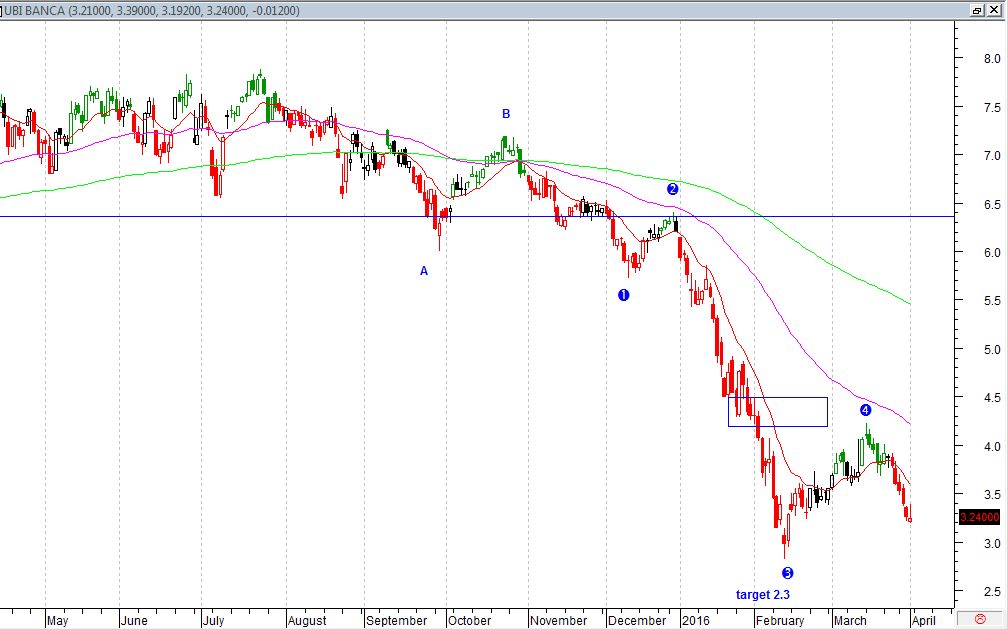Restore down the chart window
Screen dimensions: 1007x629
(x=977, y=10)
